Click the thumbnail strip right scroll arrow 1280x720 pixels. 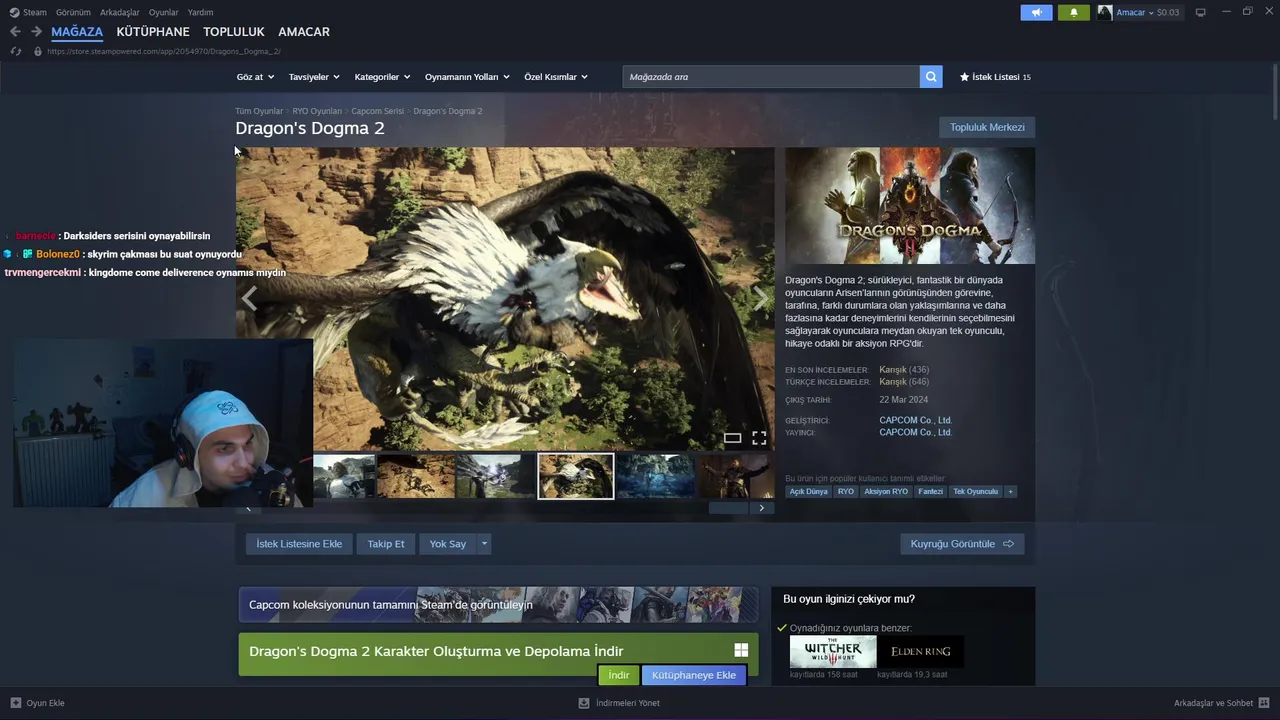click(761, 508)
